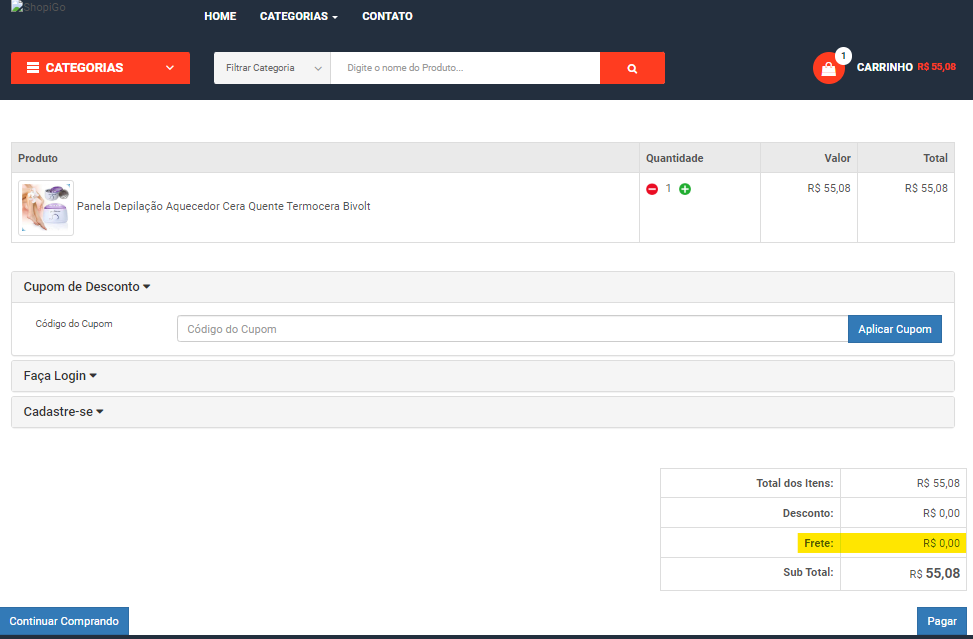The height and width of the screenshot is (639, 973).
Task: Click the Aplicar Cupom button
Action: (894, 329)
